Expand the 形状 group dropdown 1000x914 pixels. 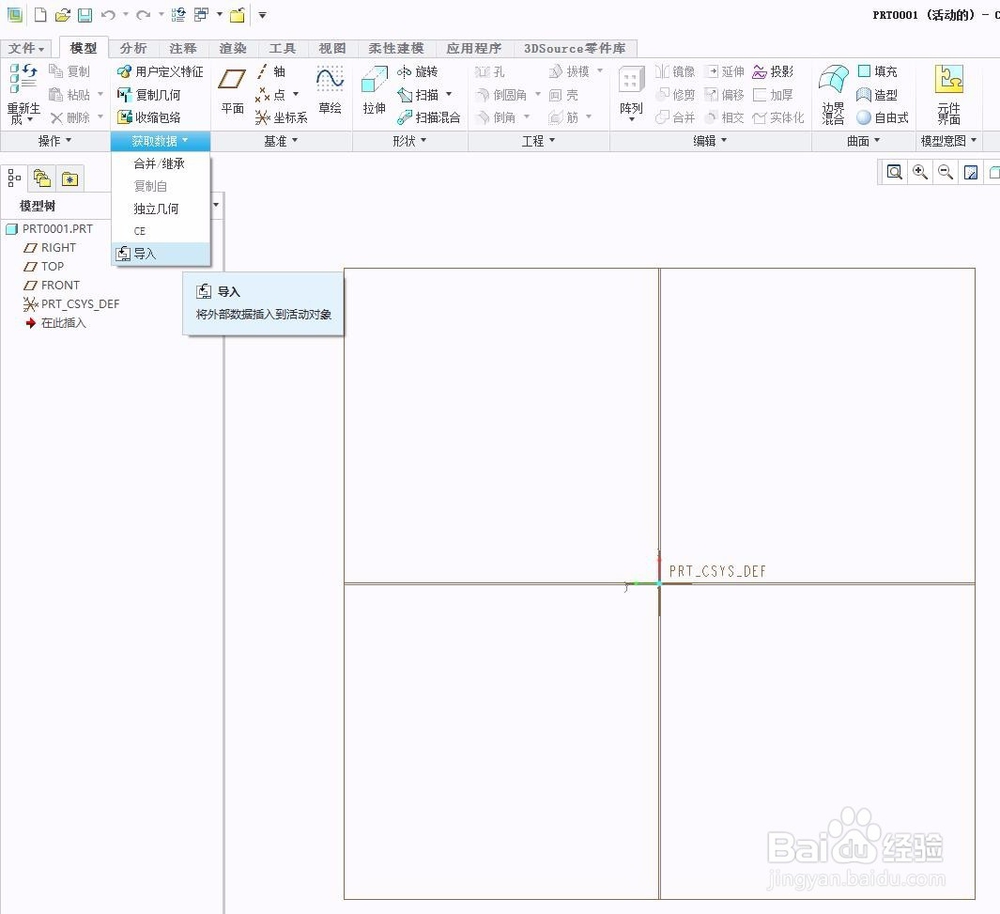tap(409, 140)
